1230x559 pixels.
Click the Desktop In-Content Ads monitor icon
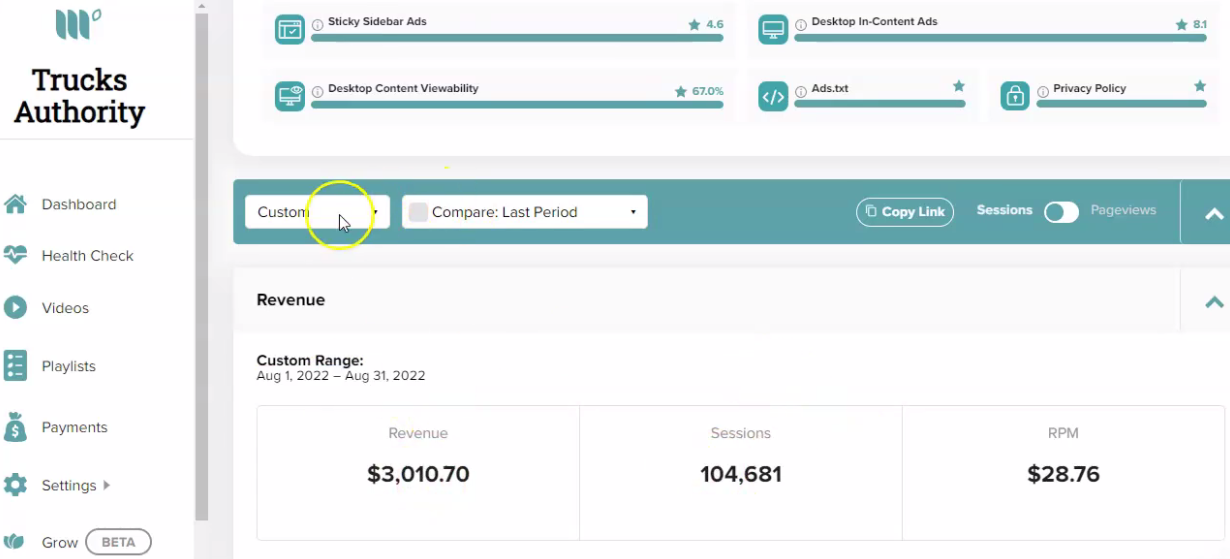tap(774, 30)
